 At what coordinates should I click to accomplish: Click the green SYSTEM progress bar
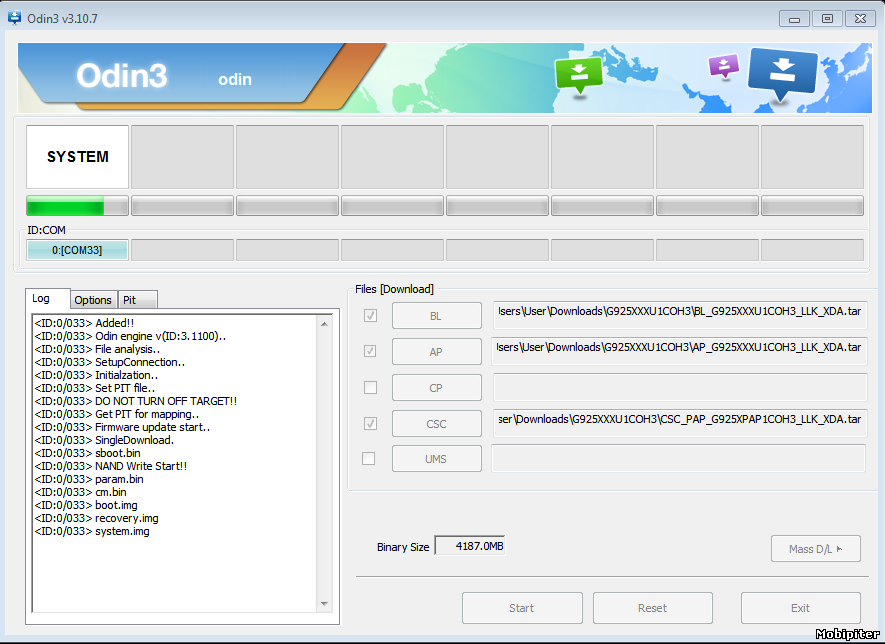(77, 205)
